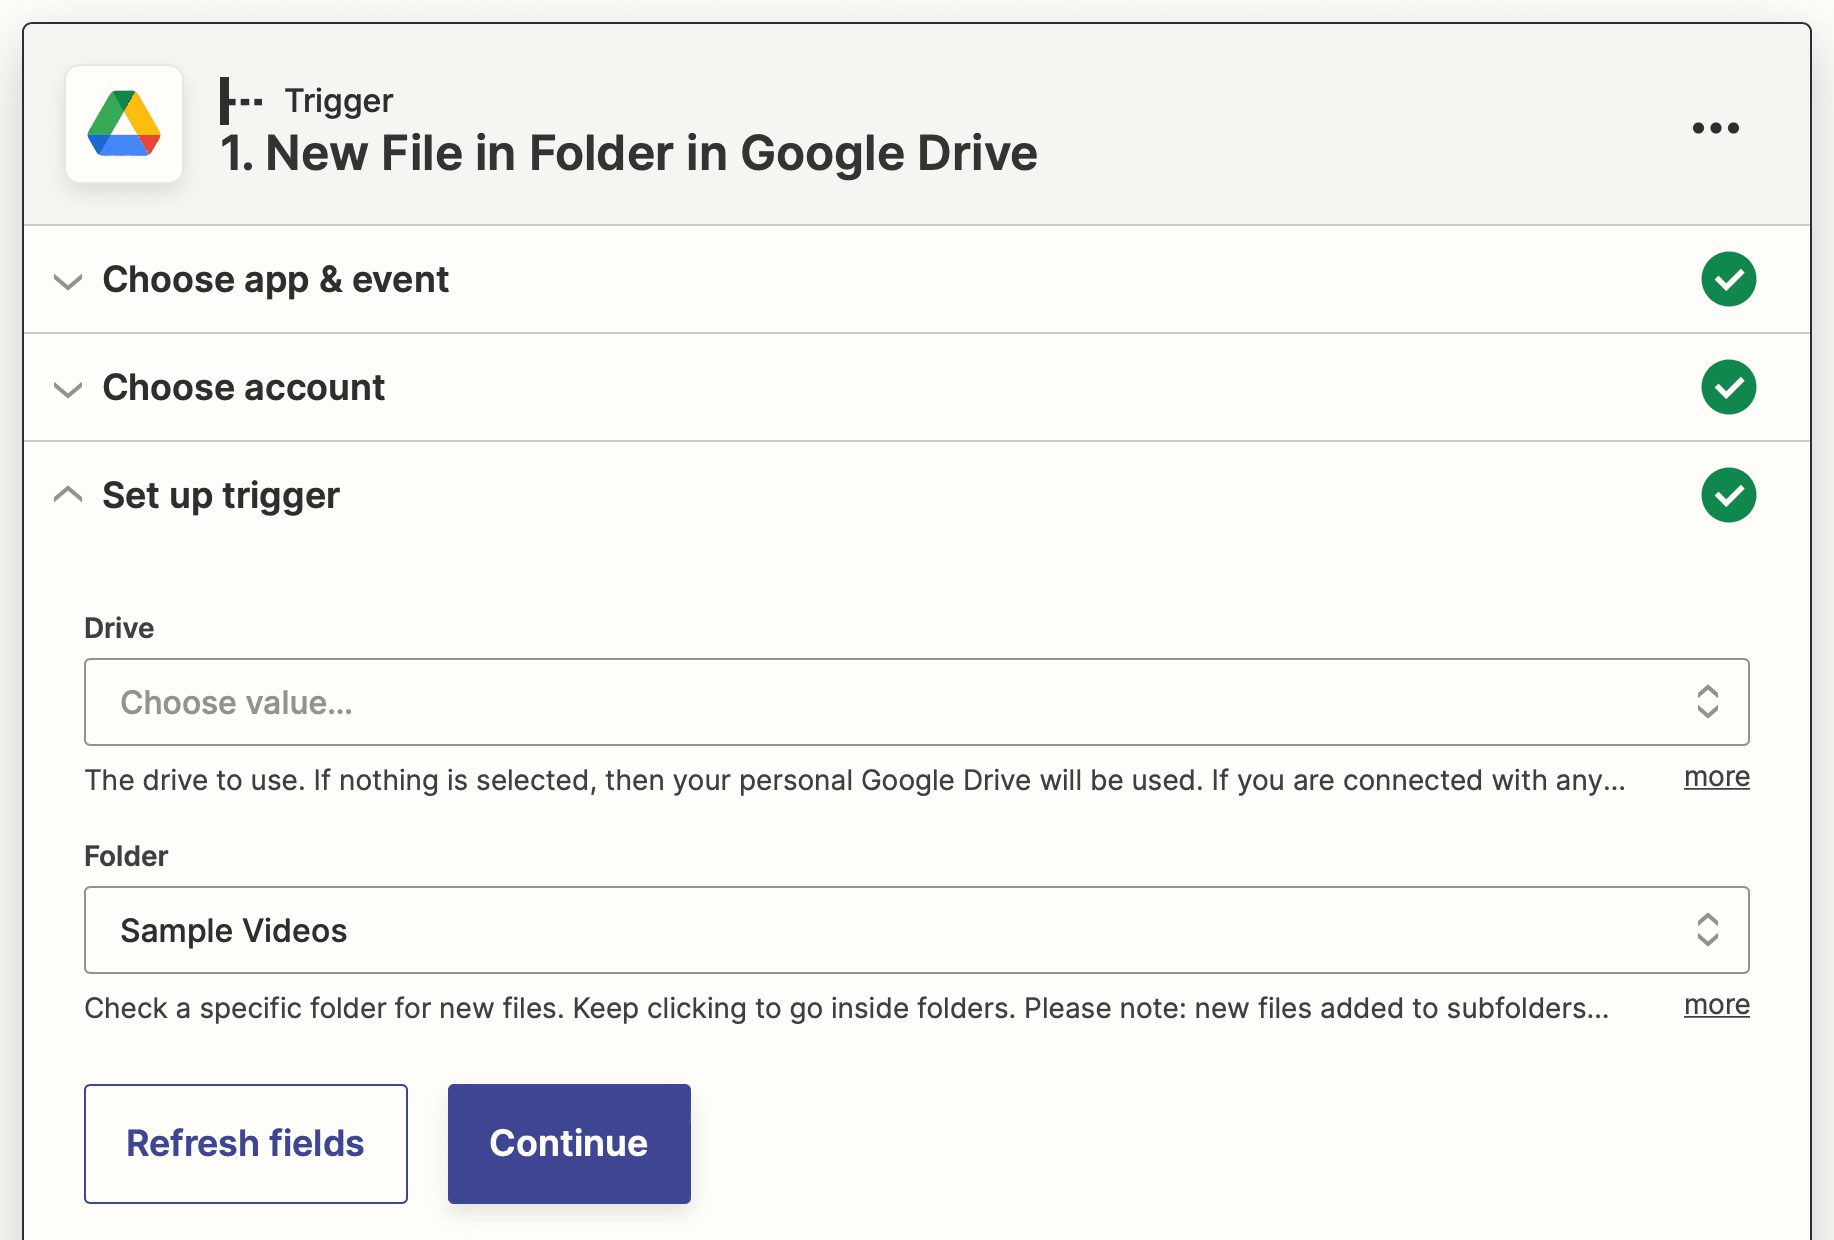
Task: Click the Google Drive app icon
Action: [x=124, y=124]
